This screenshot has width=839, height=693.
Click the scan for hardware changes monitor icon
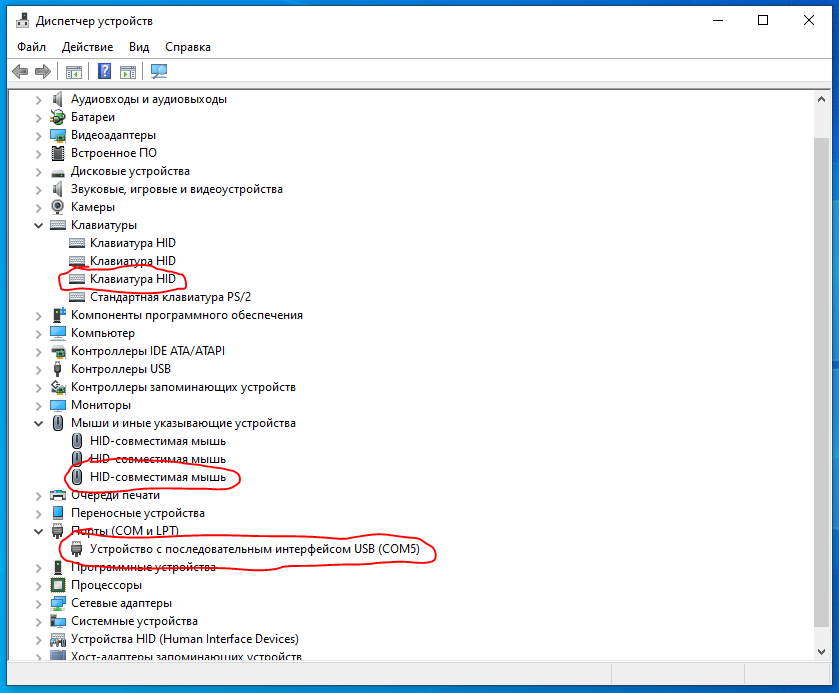(158, 72)
